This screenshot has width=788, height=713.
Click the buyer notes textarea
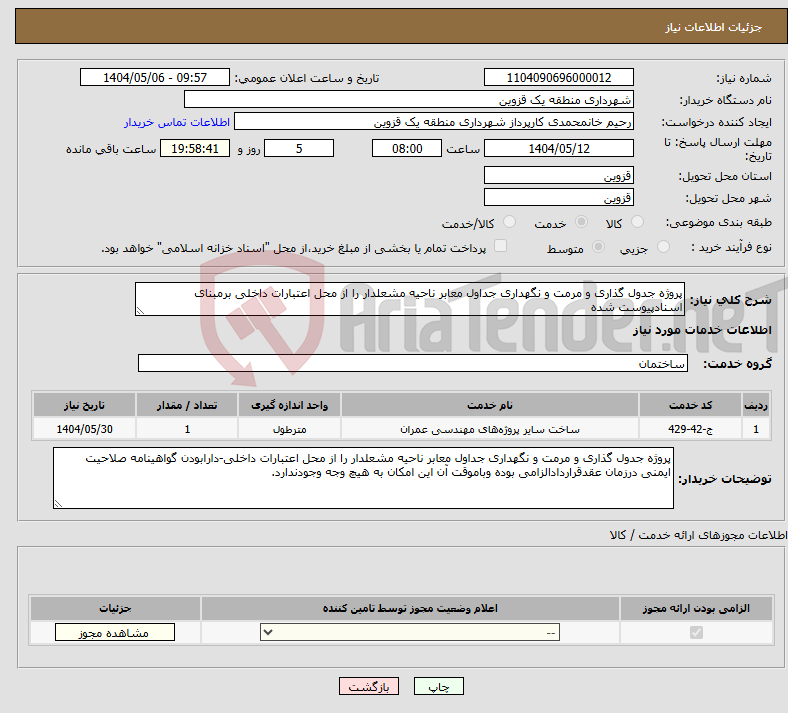(x=363, y=478)
